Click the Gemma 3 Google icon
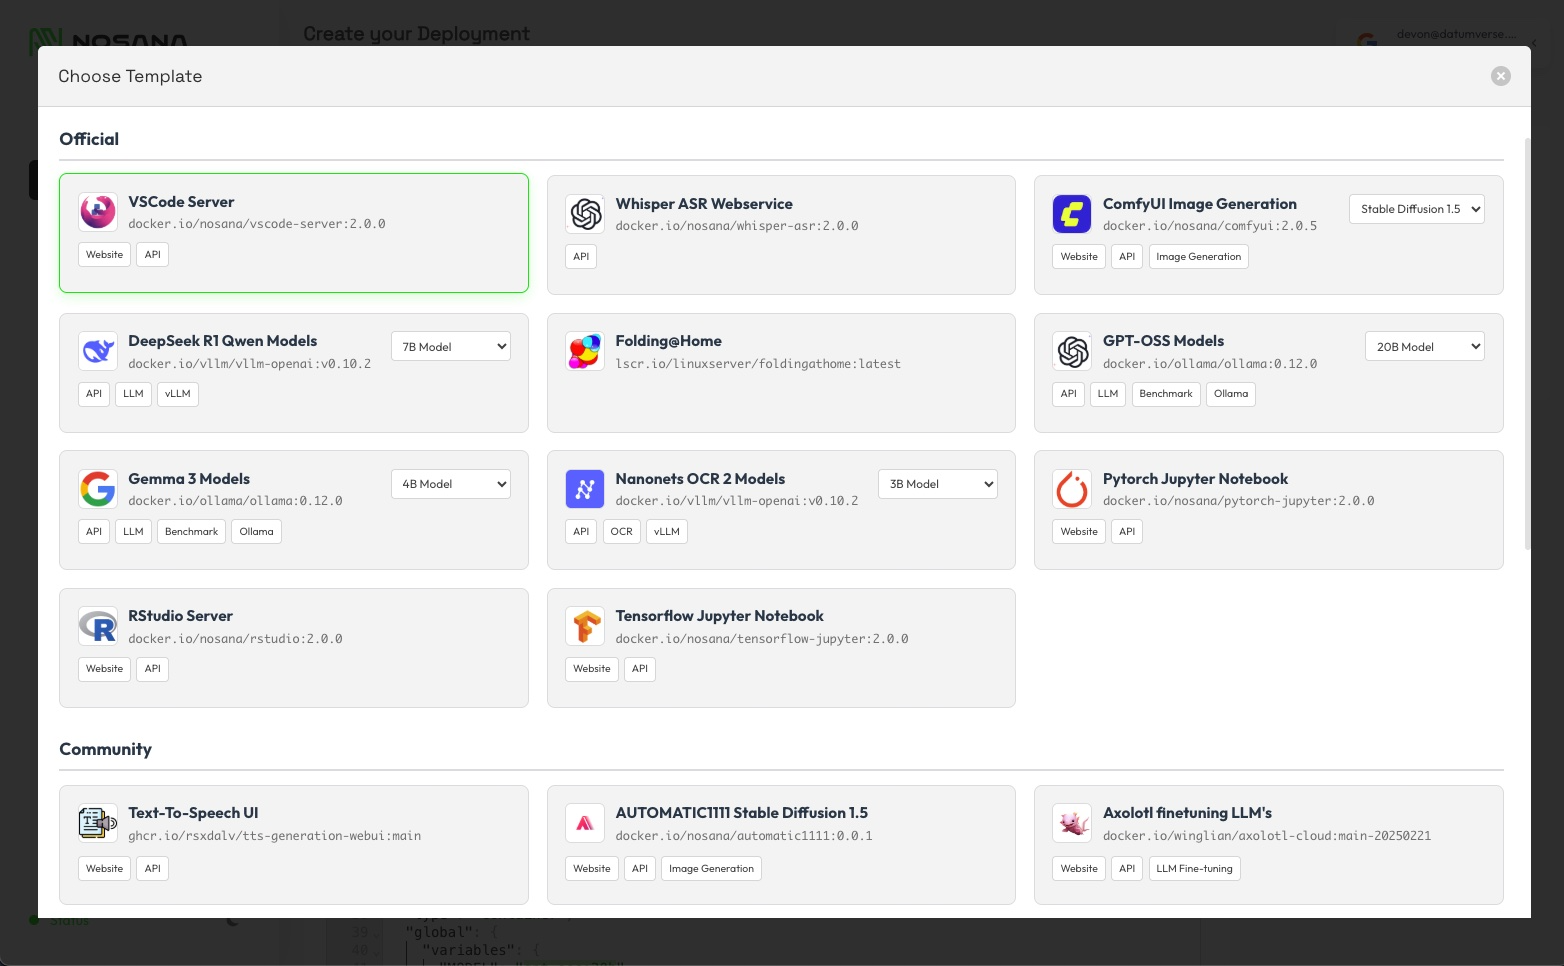The width and height of the screenshot is (1564, 966). [98, 489]
